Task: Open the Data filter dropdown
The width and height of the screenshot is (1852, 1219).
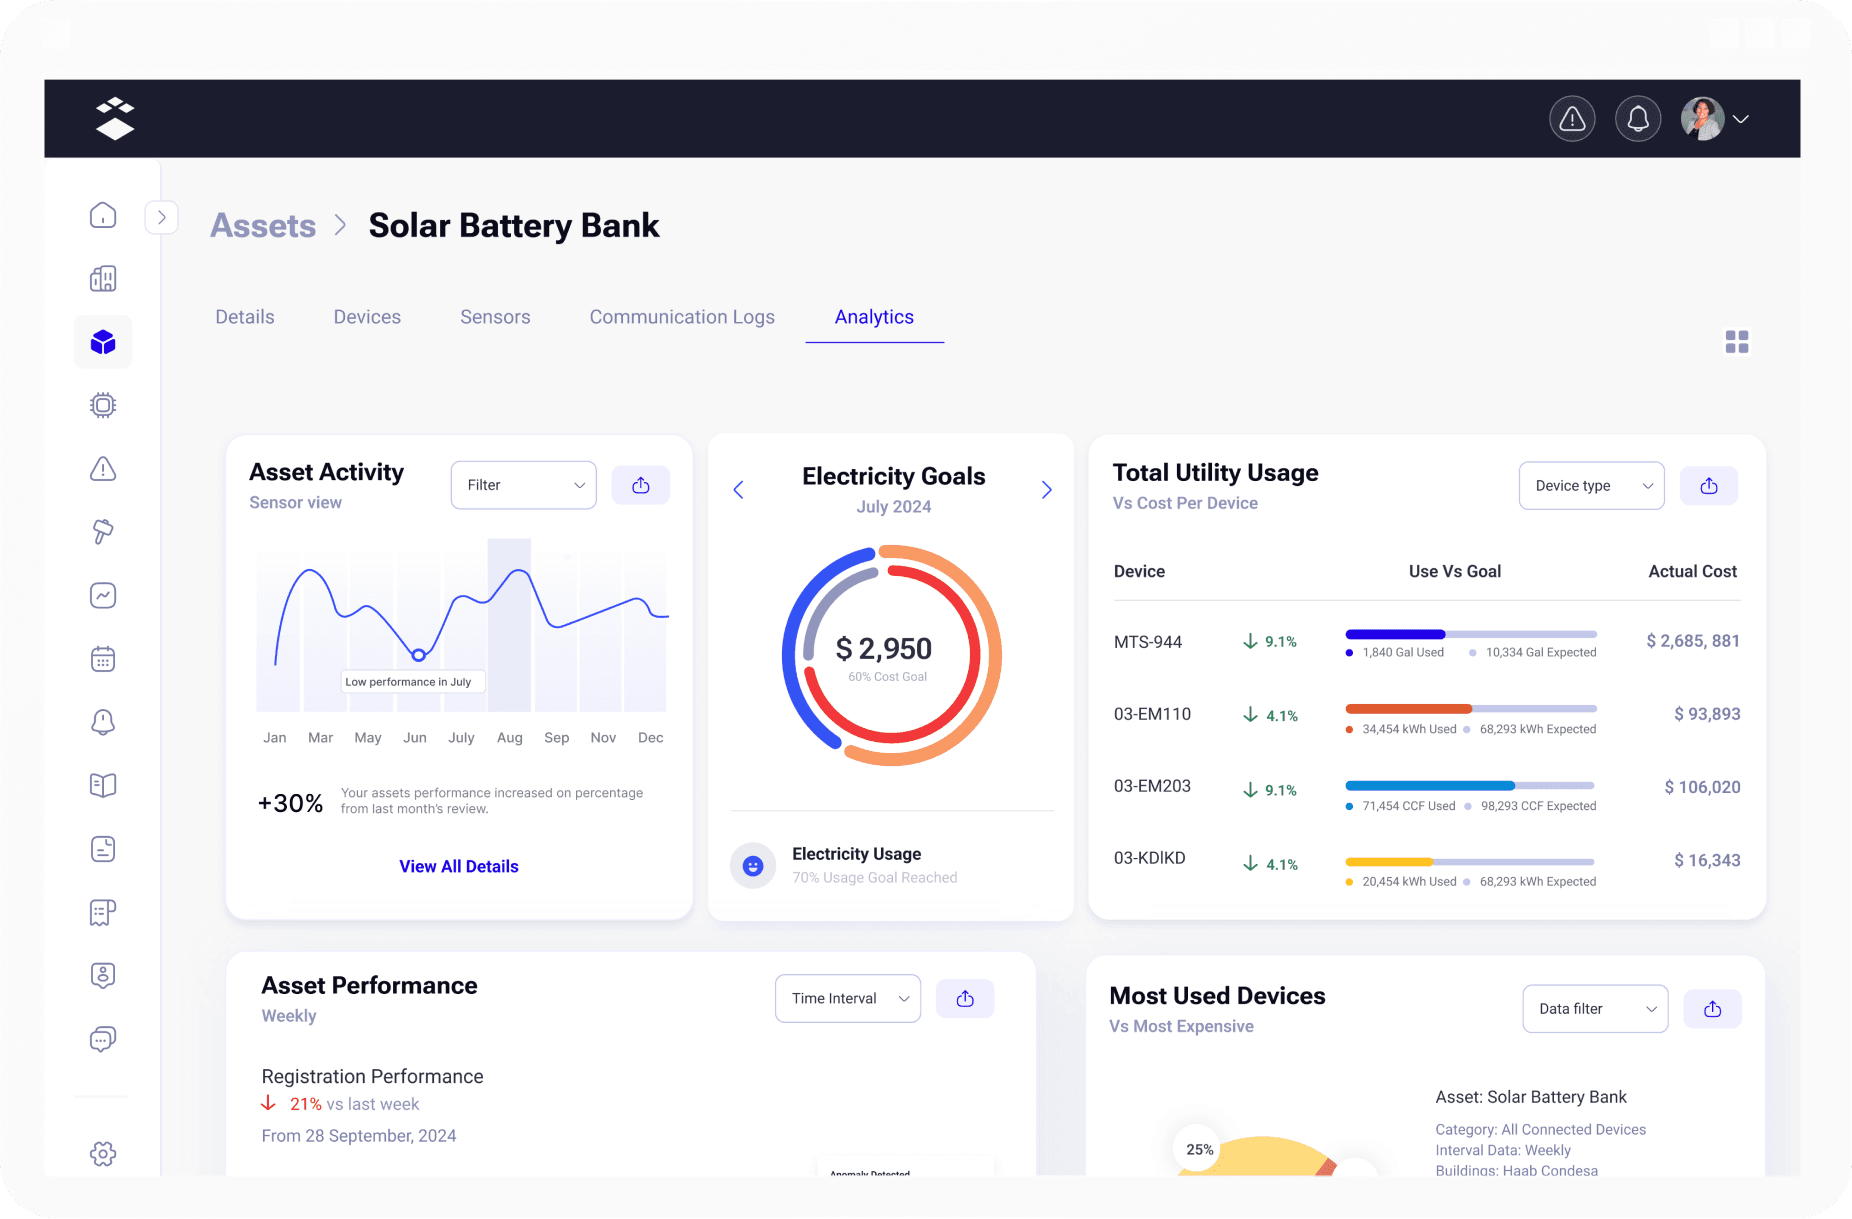Action: point(1594,1009)
